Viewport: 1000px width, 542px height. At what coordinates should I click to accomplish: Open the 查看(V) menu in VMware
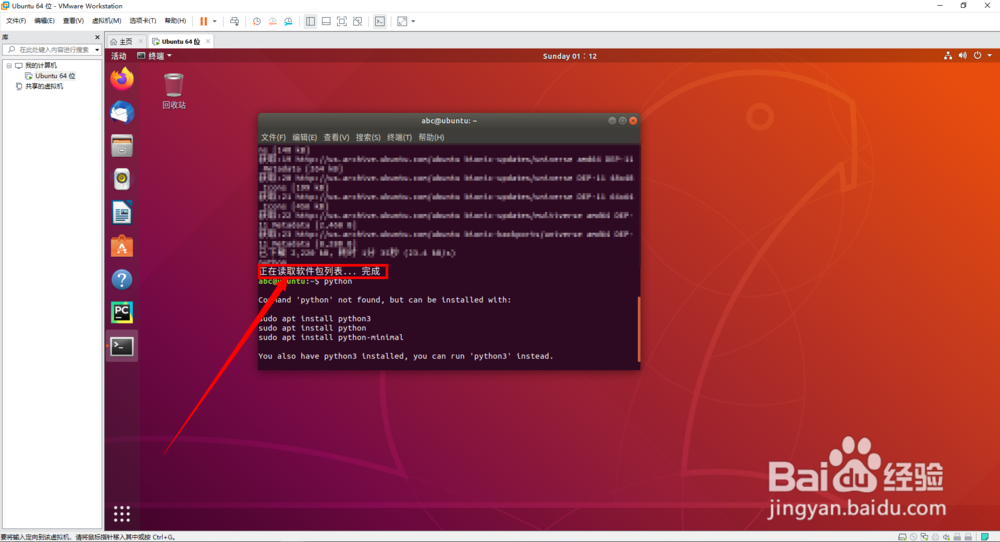(73, 21)
